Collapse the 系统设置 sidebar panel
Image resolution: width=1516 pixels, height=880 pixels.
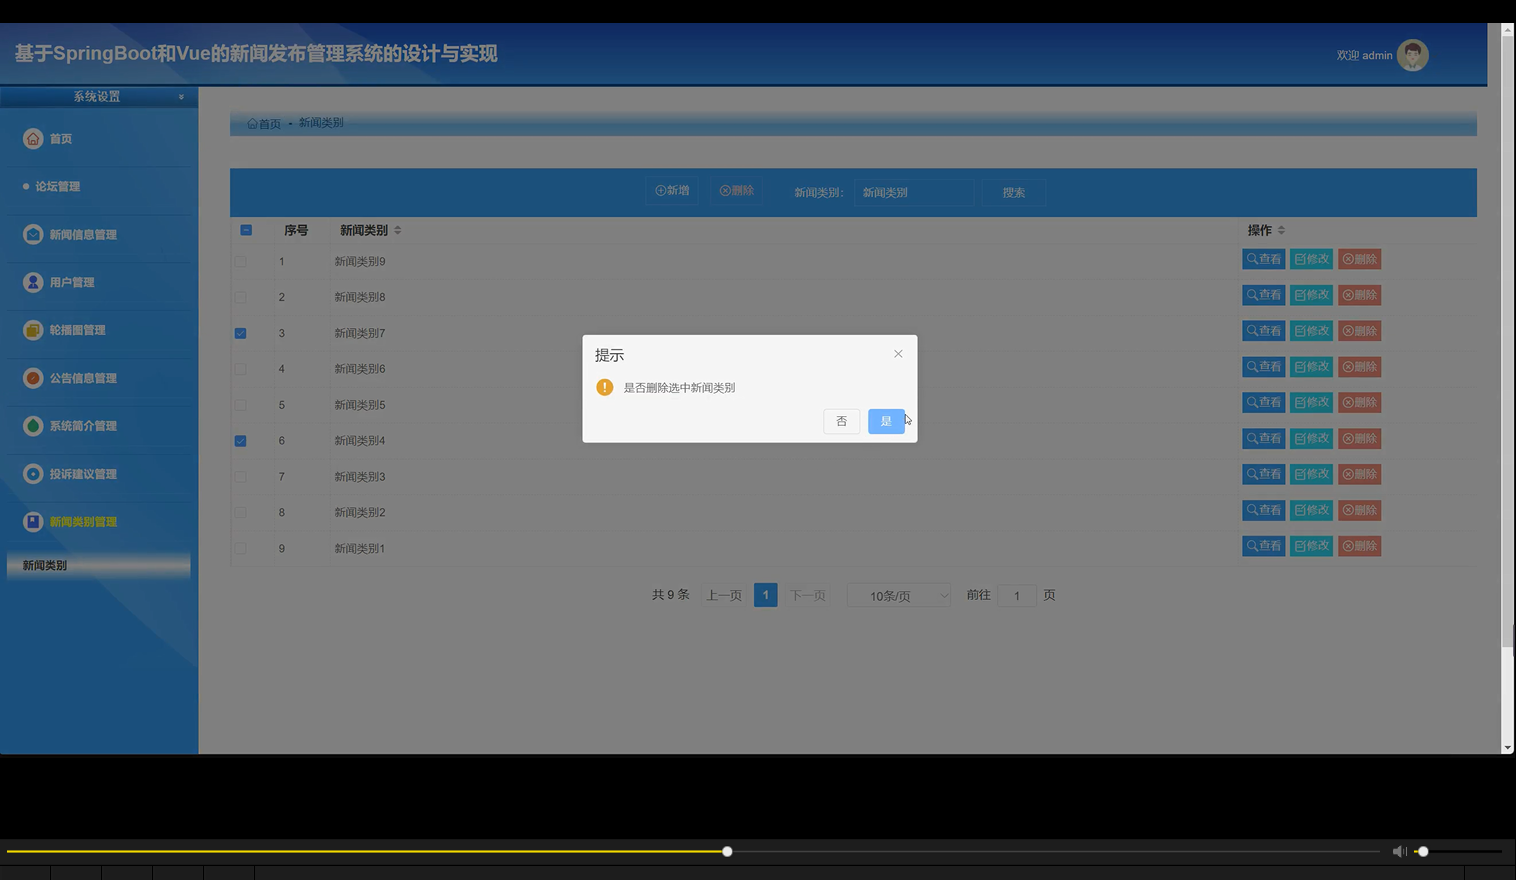coord(181,97)
